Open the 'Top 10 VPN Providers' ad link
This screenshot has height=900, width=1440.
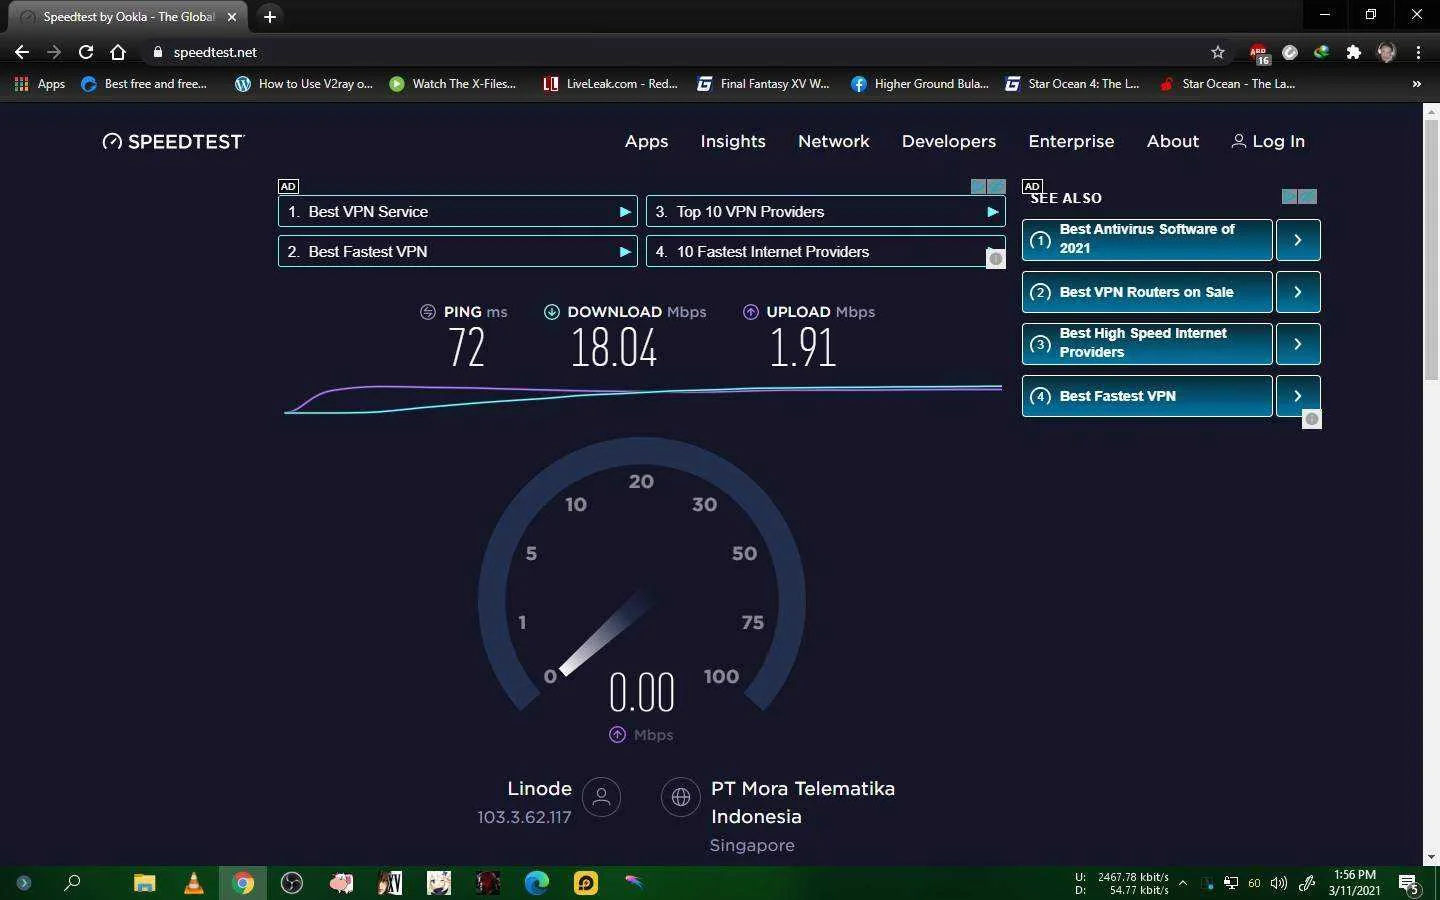click(x=826, y=212)
